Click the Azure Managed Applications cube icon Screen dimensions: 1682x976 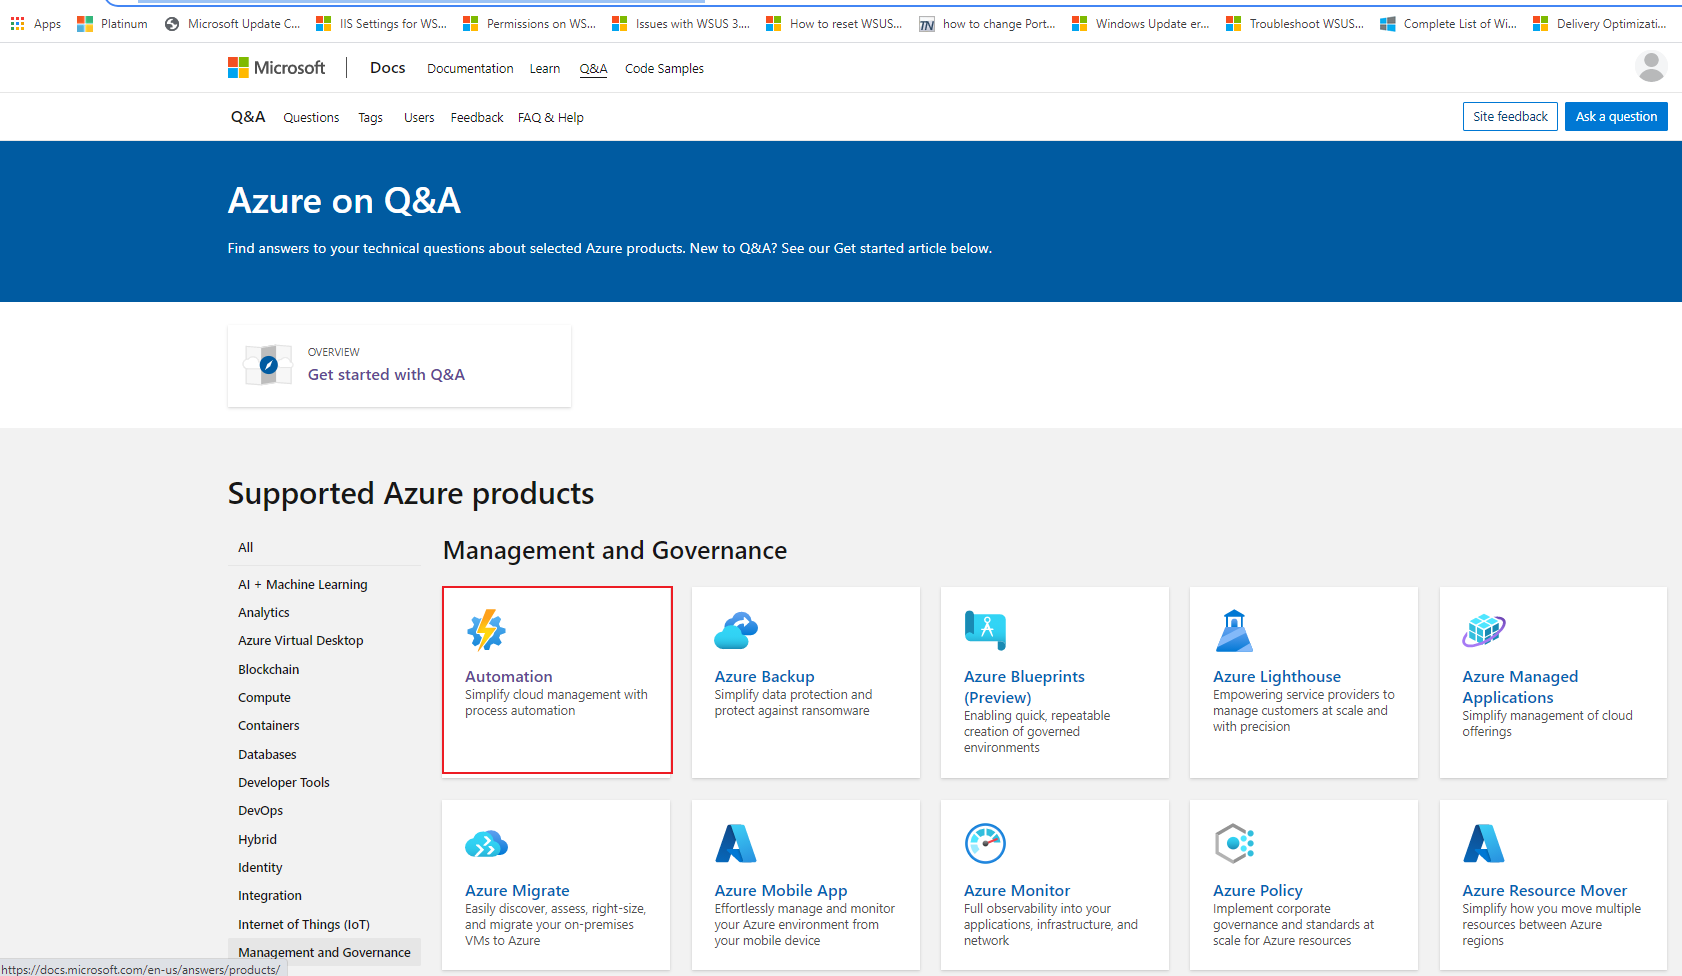(1484, 630)
